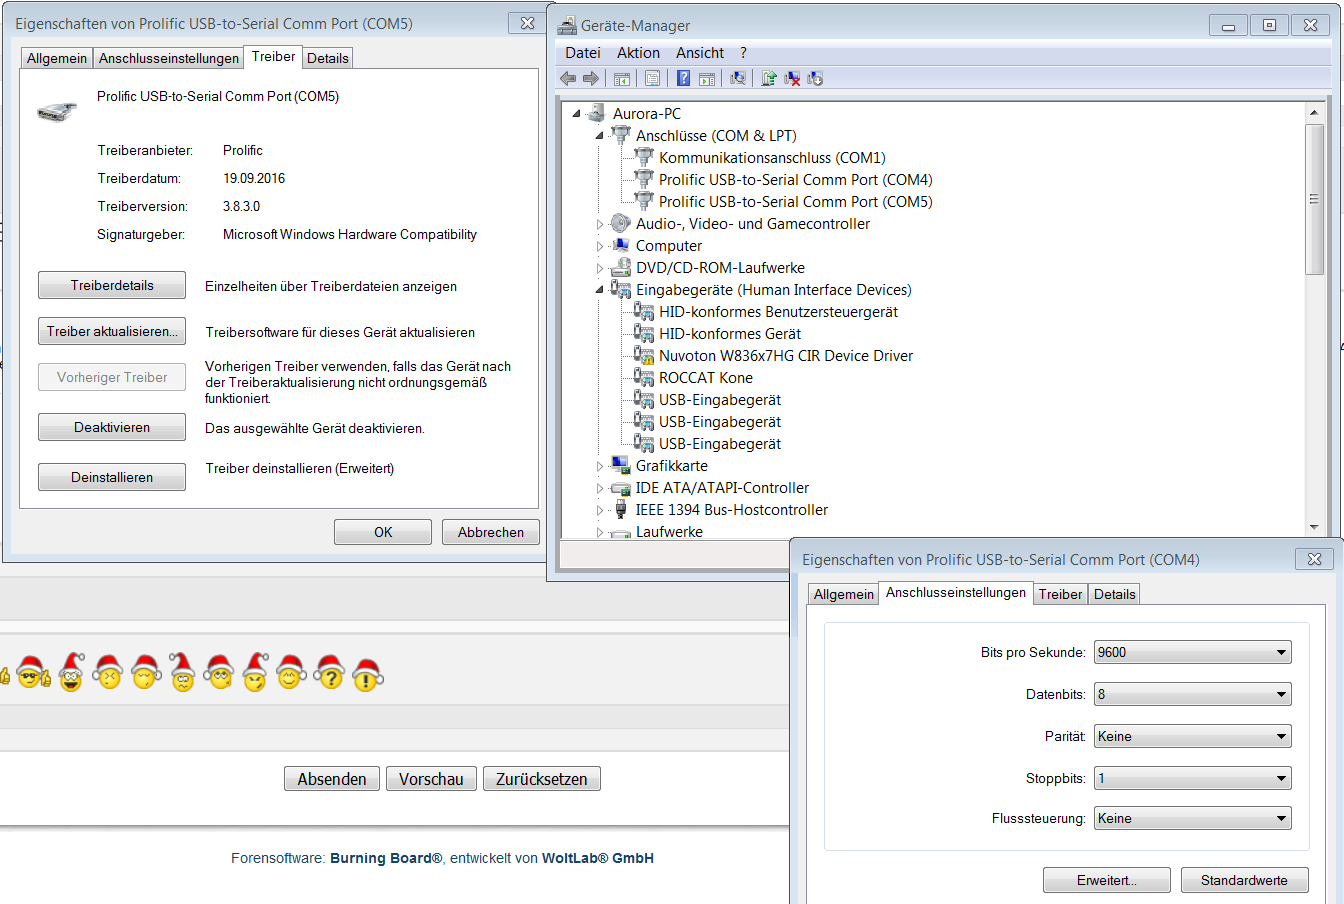Switch to Details tab in COM5 properties
The image size is (1344, 904).
[328, 58]
